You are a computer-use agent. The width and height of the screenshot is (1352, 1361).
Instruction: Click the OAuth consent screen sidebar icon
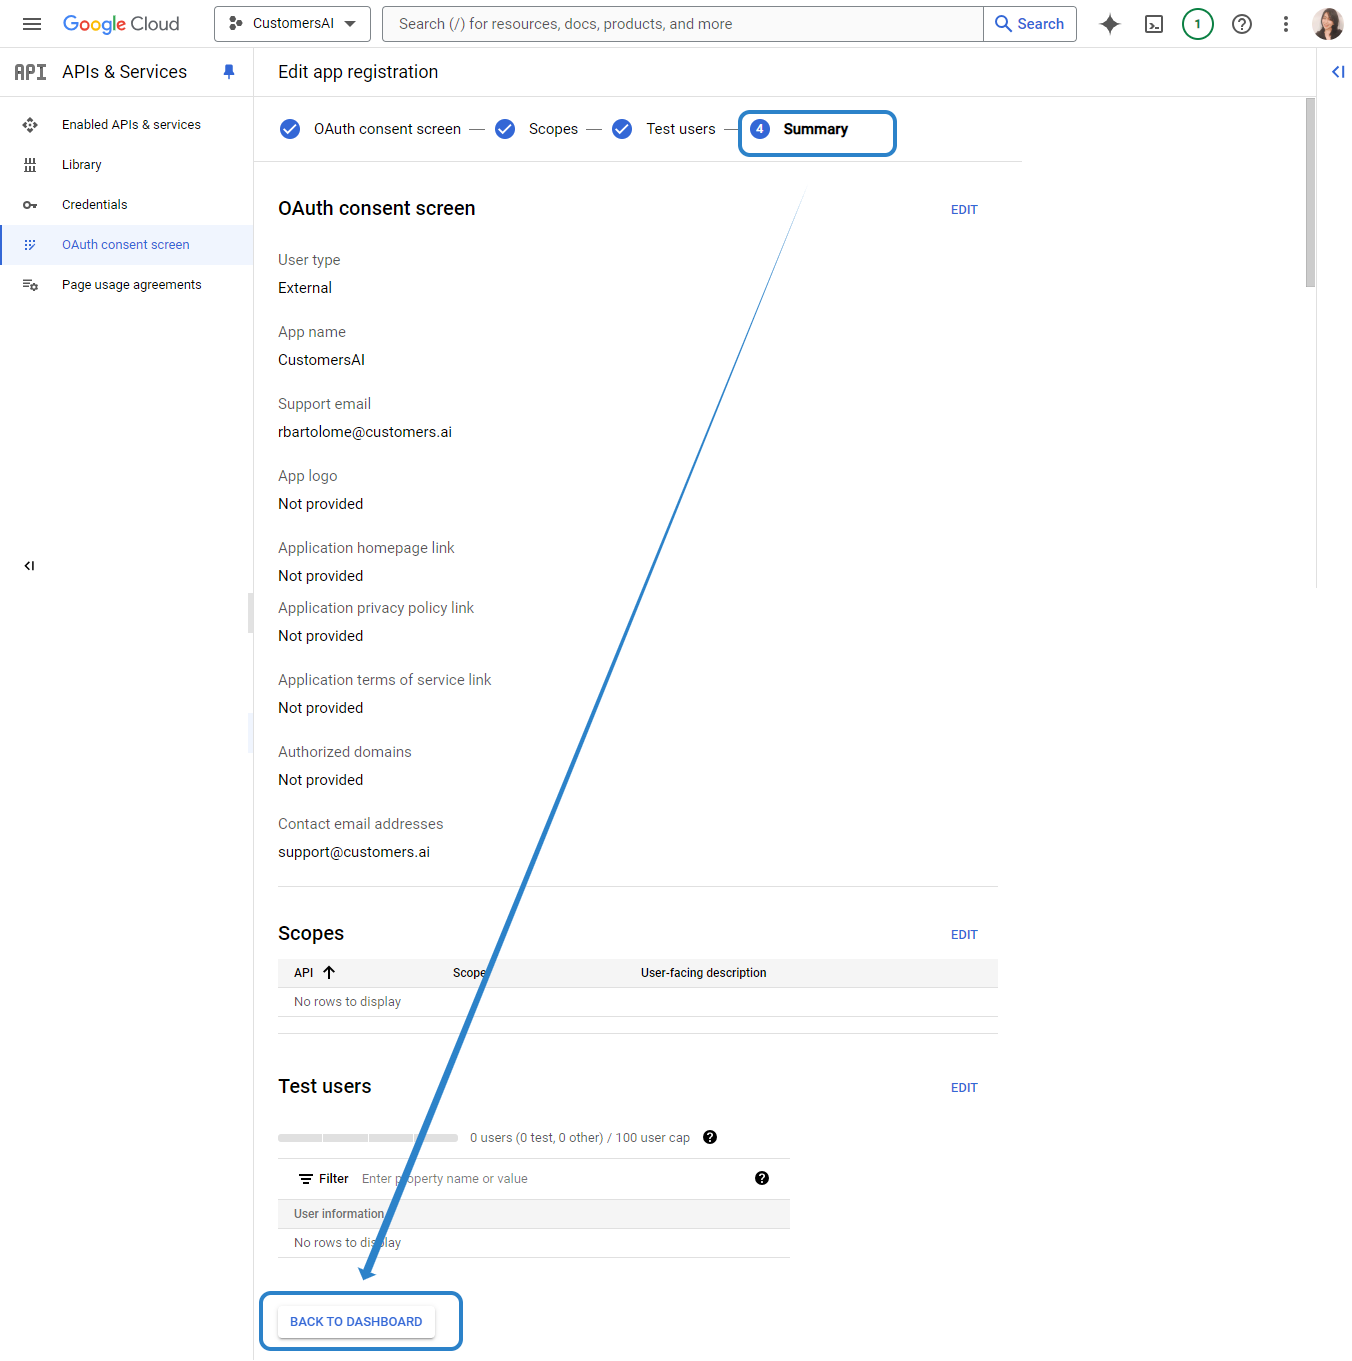[30, 245]
